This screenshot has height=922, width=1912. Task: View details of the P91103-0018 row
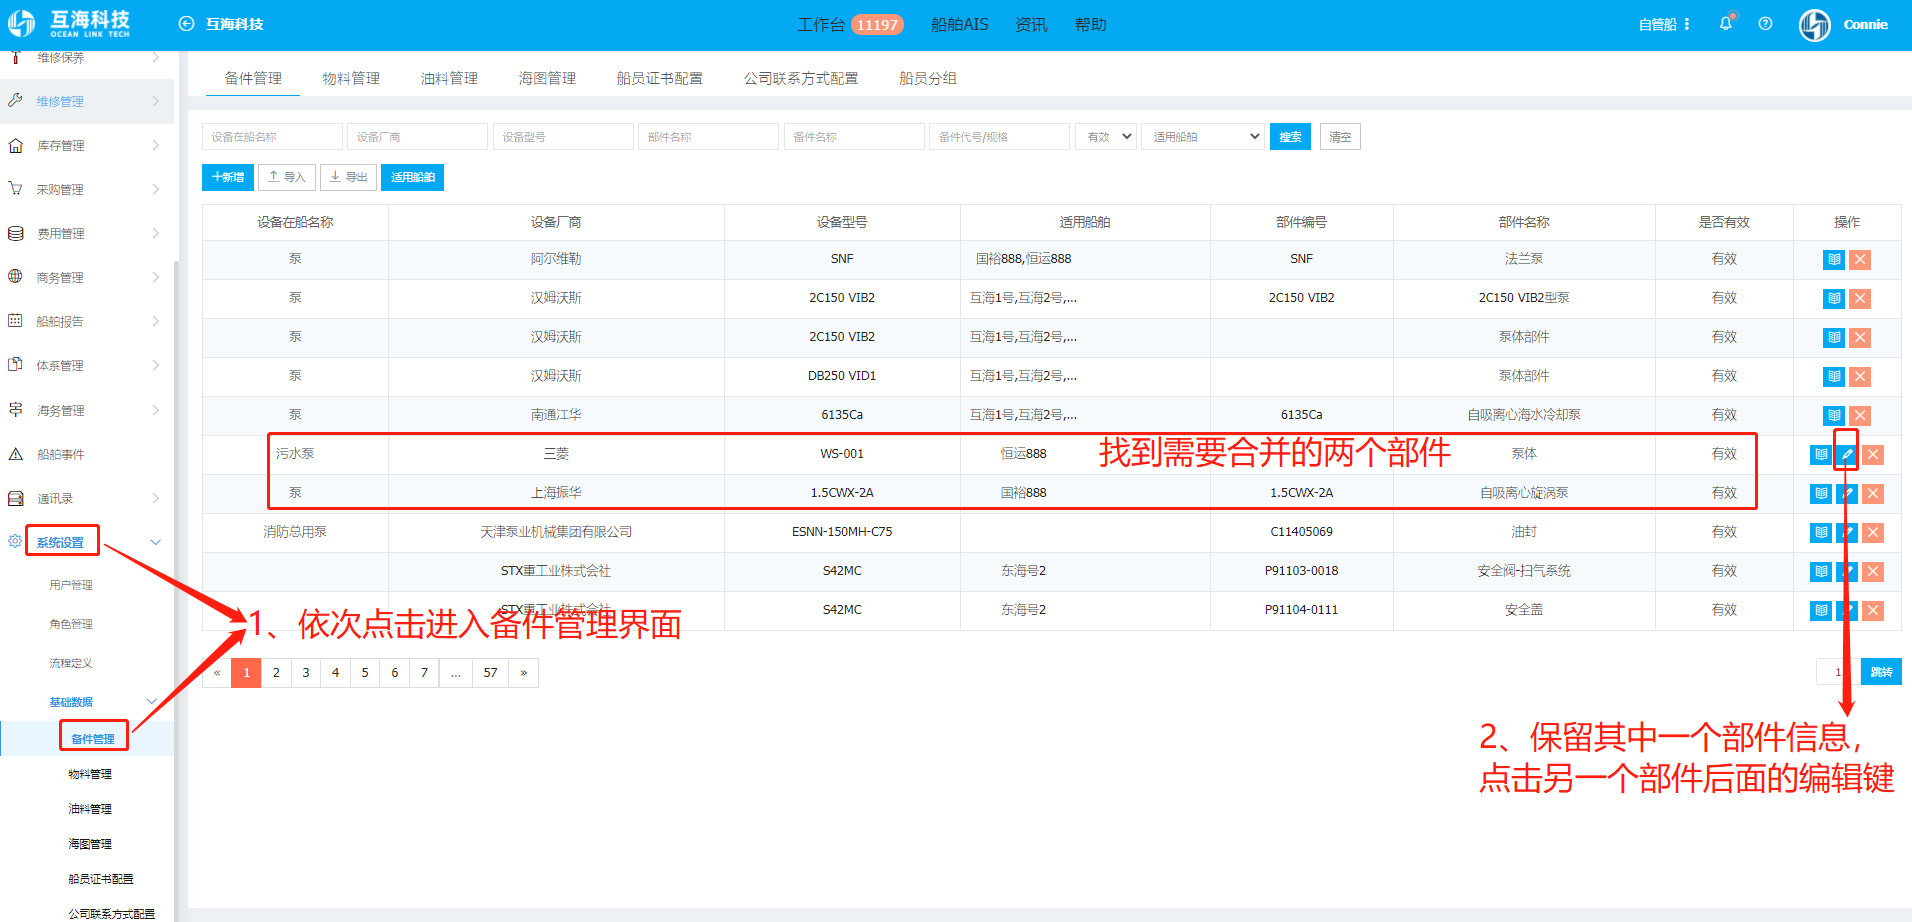point(1821,572)
